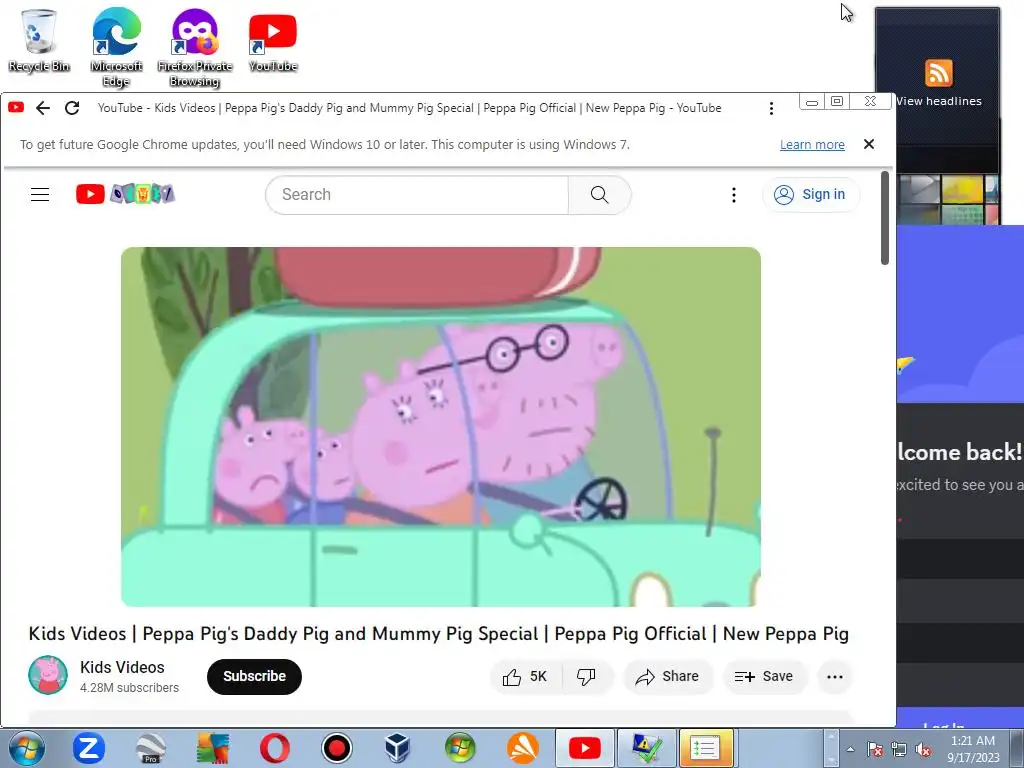Viewport: 1024px width, 768px height.
Task: Open Recycle Bin desktop icon
Action: click(x=39, y=40)
